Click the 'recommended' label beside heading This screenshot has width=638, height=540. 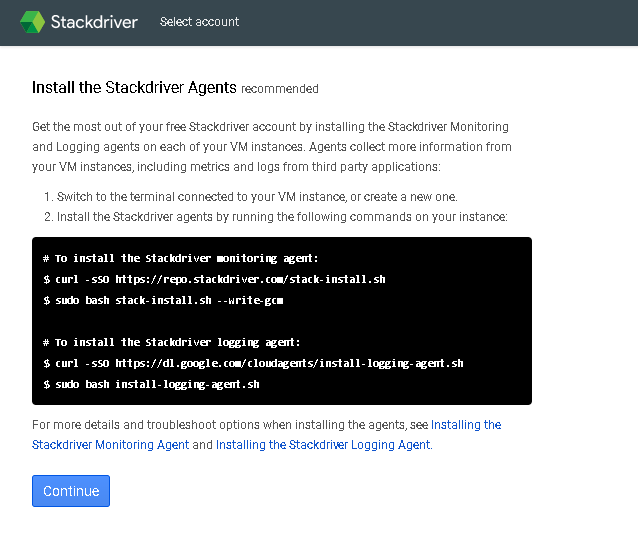(280, 89)
